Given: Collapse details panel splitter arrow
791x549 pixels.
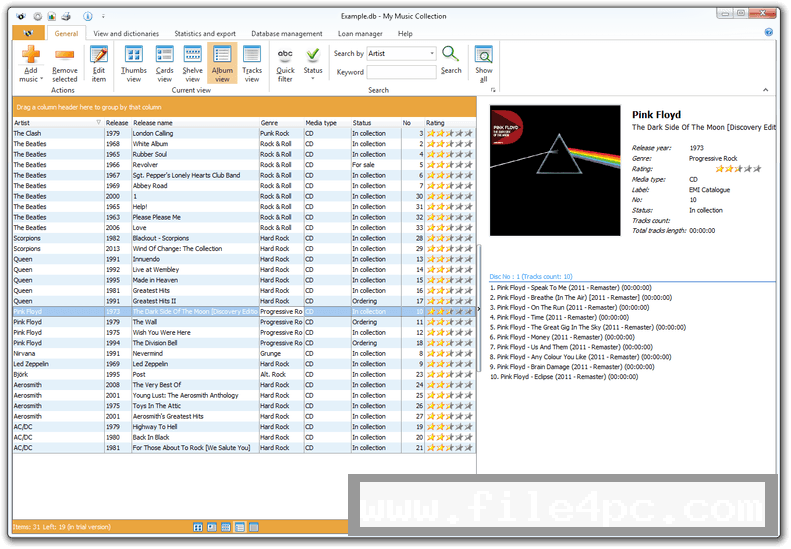Looking at the screenshot, I should [x=479, y=309].
